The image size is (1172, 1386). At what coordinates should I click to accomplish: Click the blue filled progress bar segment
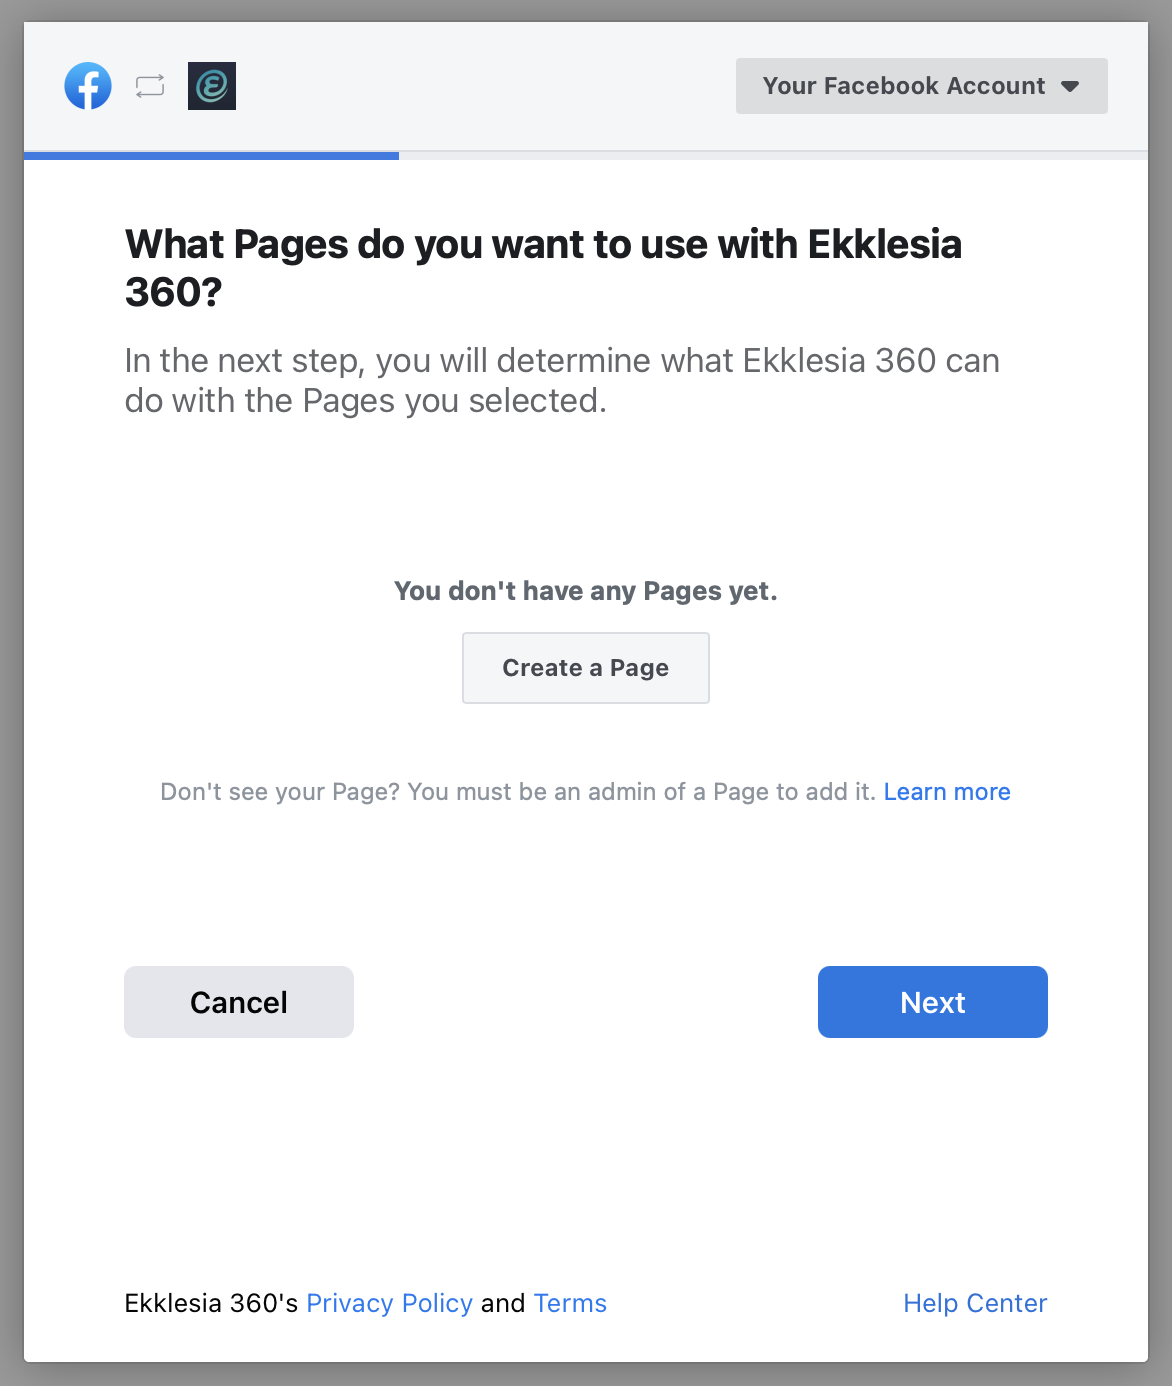(211, 156)
